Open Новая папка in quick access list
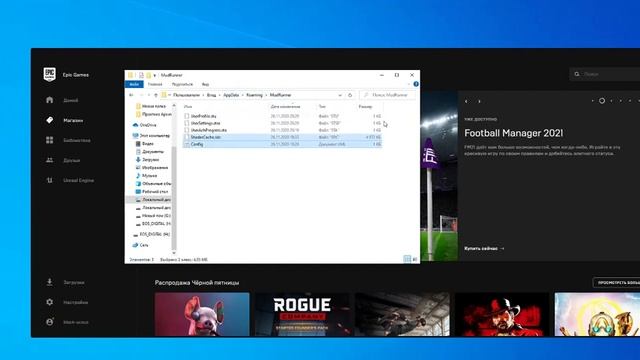The width and height of the screenshot is (640, 360). pos(151,106)
